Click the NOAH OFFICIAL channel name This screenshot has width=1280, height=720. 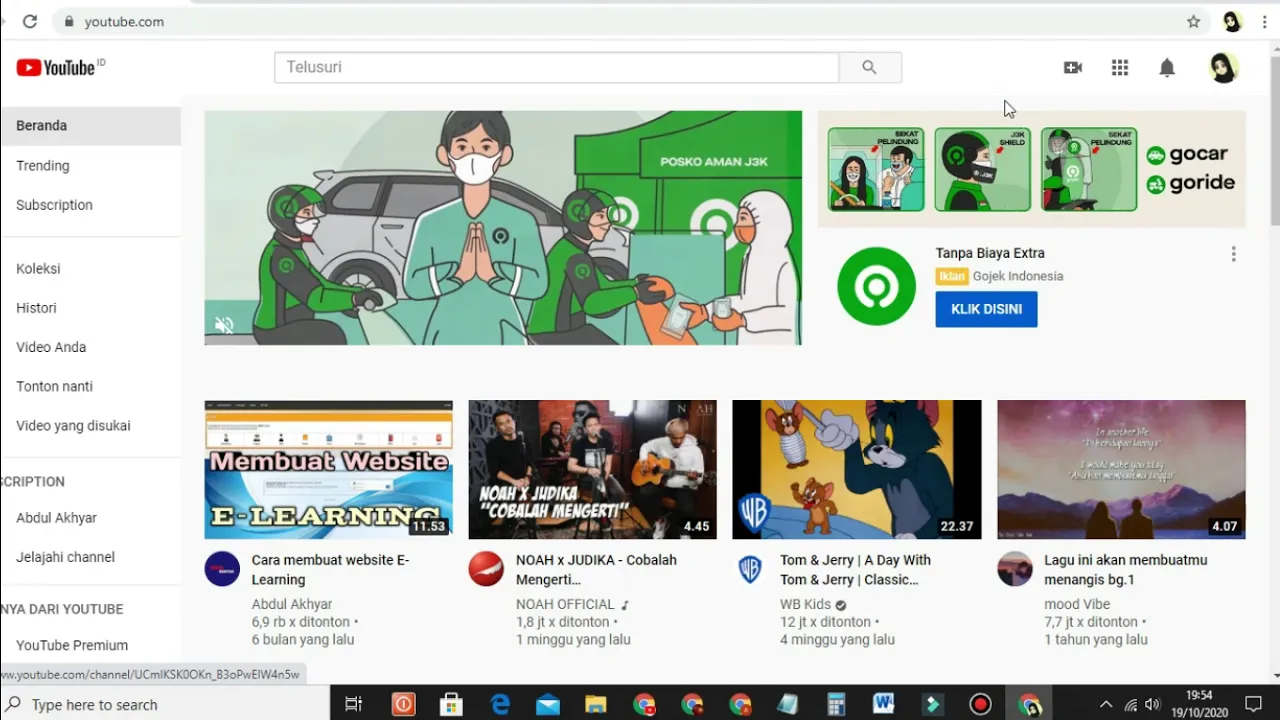coord(565,604)
